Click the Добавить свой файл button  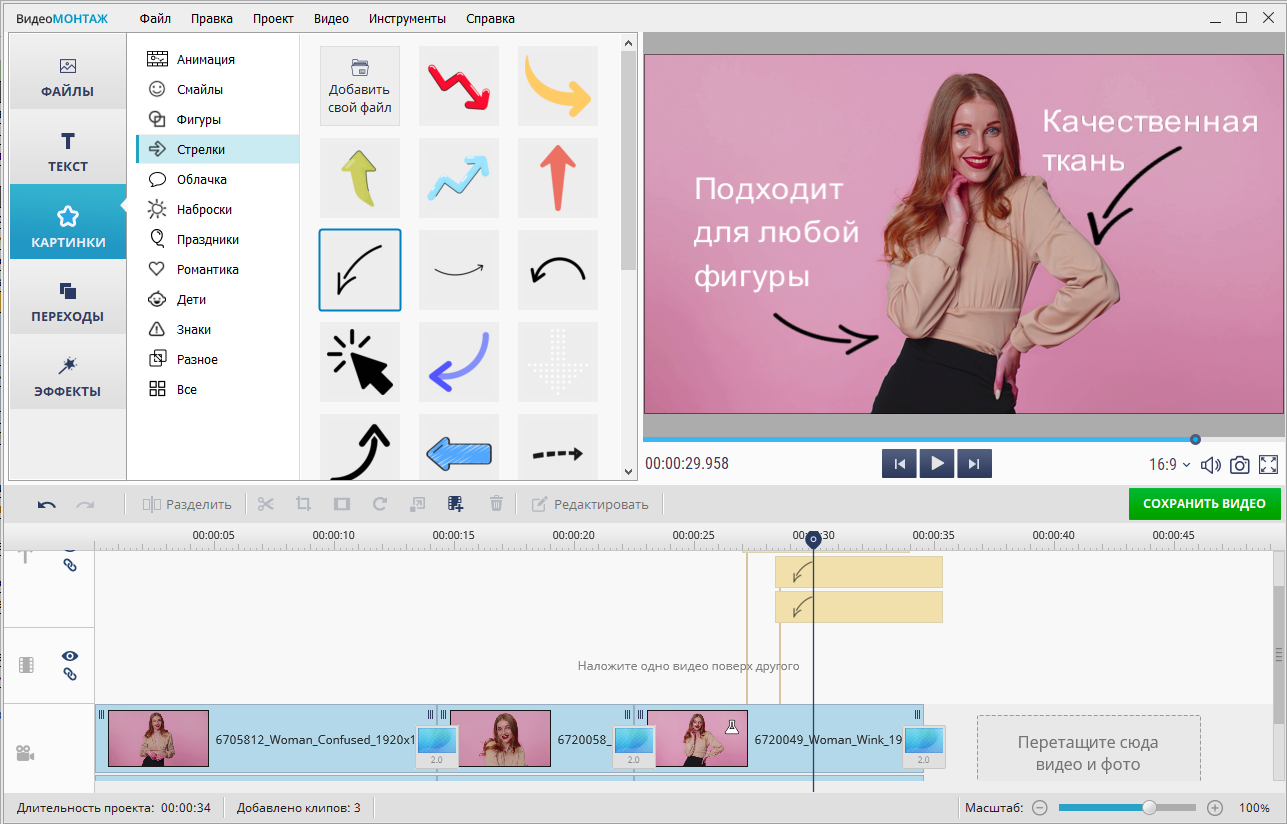pyautogui.click(x=360, y=87)
